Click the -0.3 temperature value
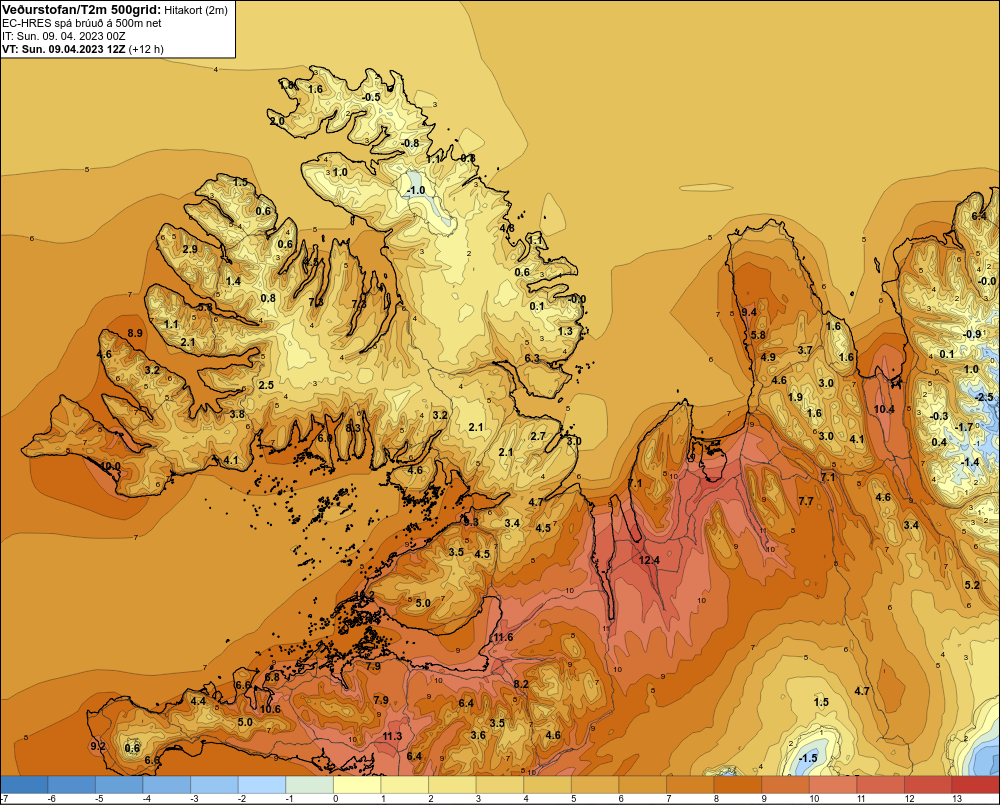This screenshot has width=1000, height=805. point(939,417)
